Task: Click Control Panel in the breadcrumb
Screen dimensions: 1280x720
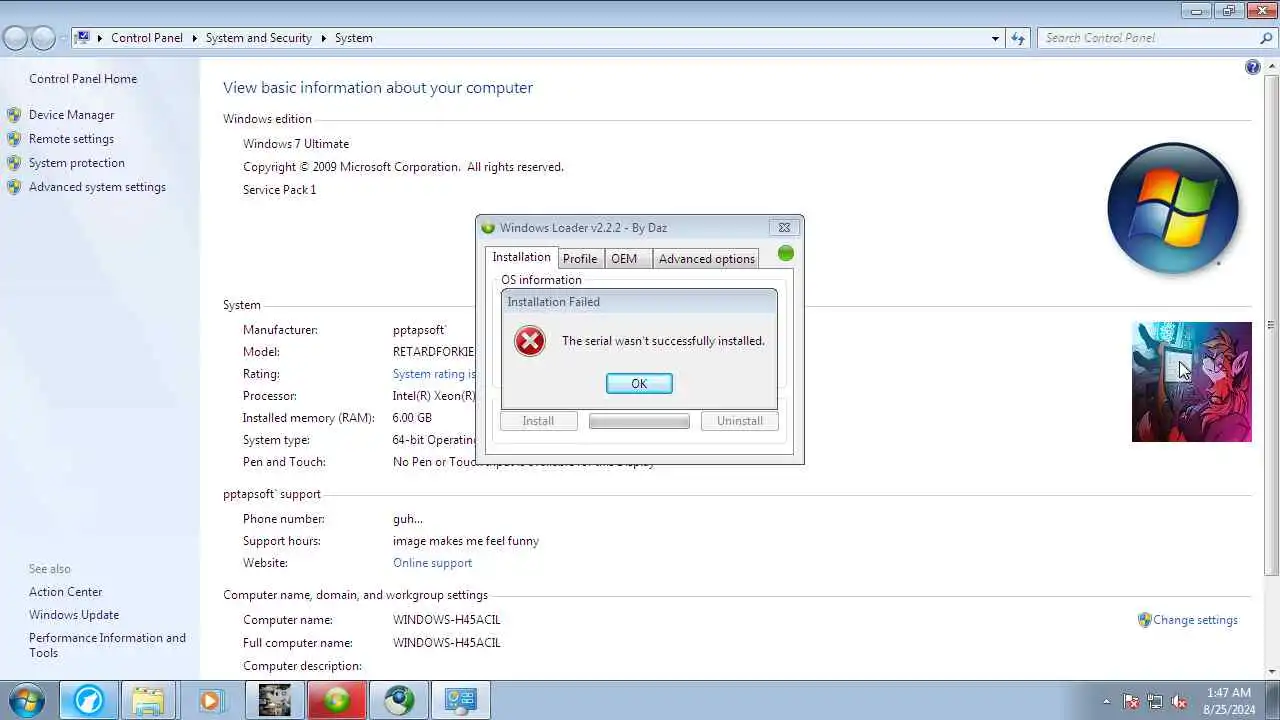Action: [147, 38]
